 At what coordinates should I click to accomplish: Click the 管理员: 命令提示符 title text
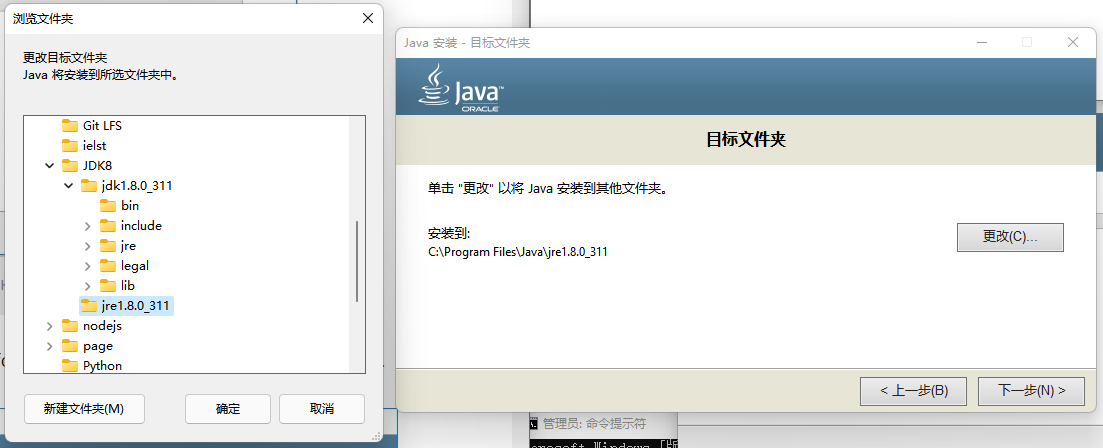594,424
